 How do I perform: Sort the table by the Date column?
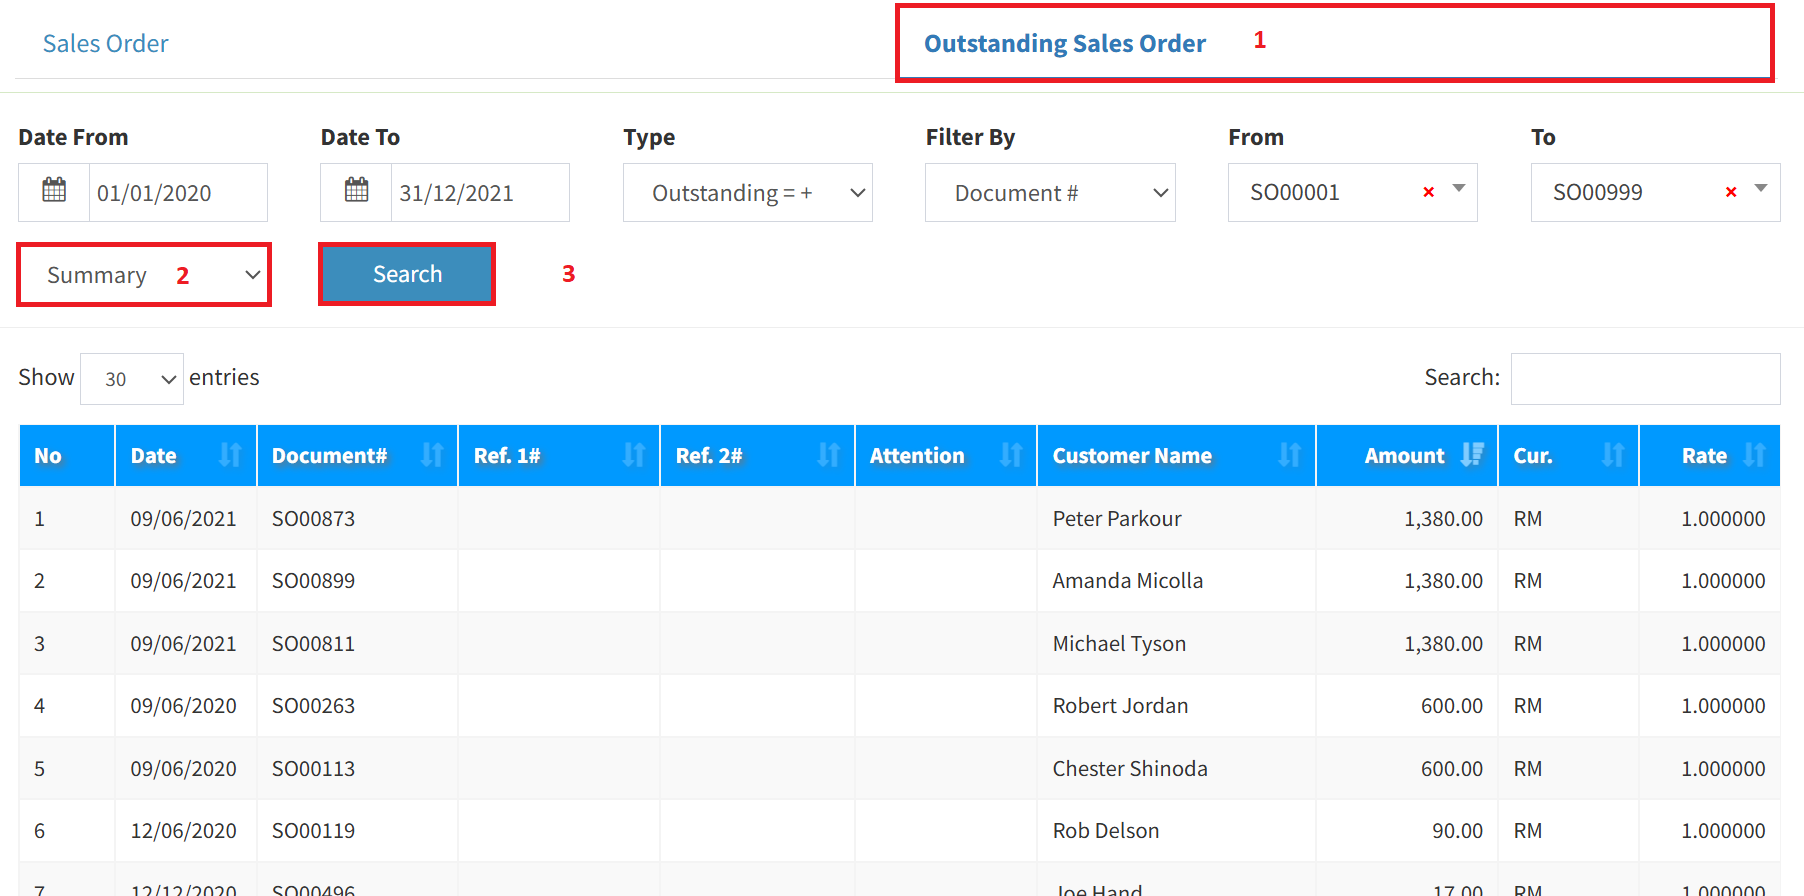pos(186,456)
